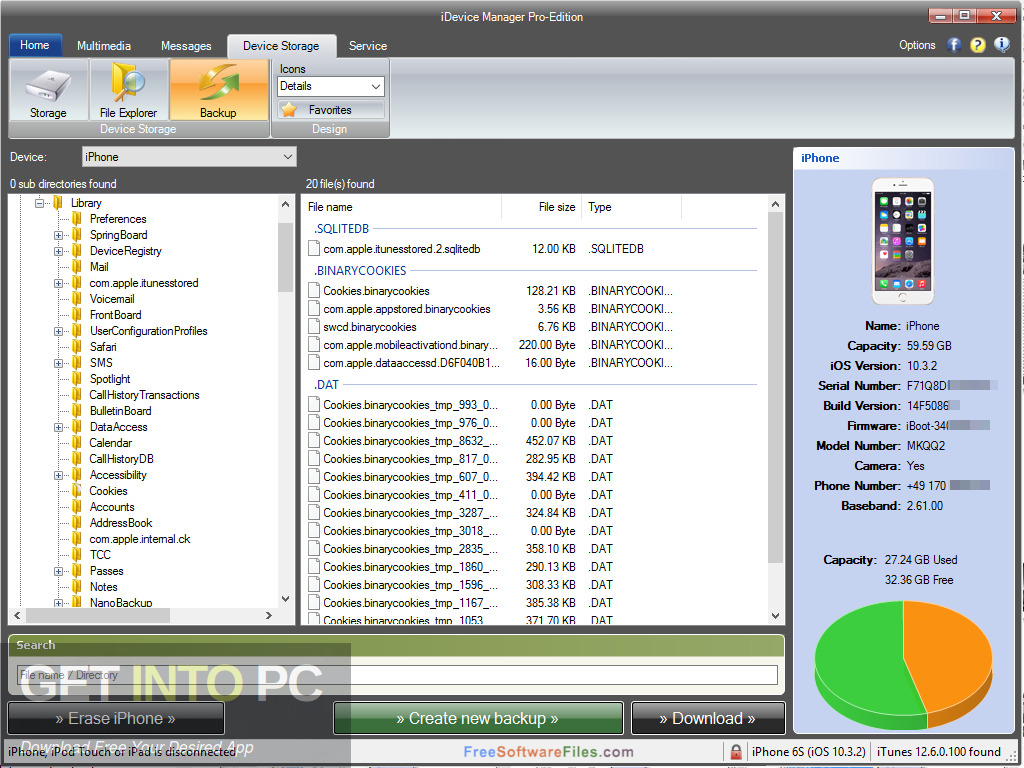Select the Cookies folder icon
Viewport: 1024px width, 768px height.
point(77,491)
